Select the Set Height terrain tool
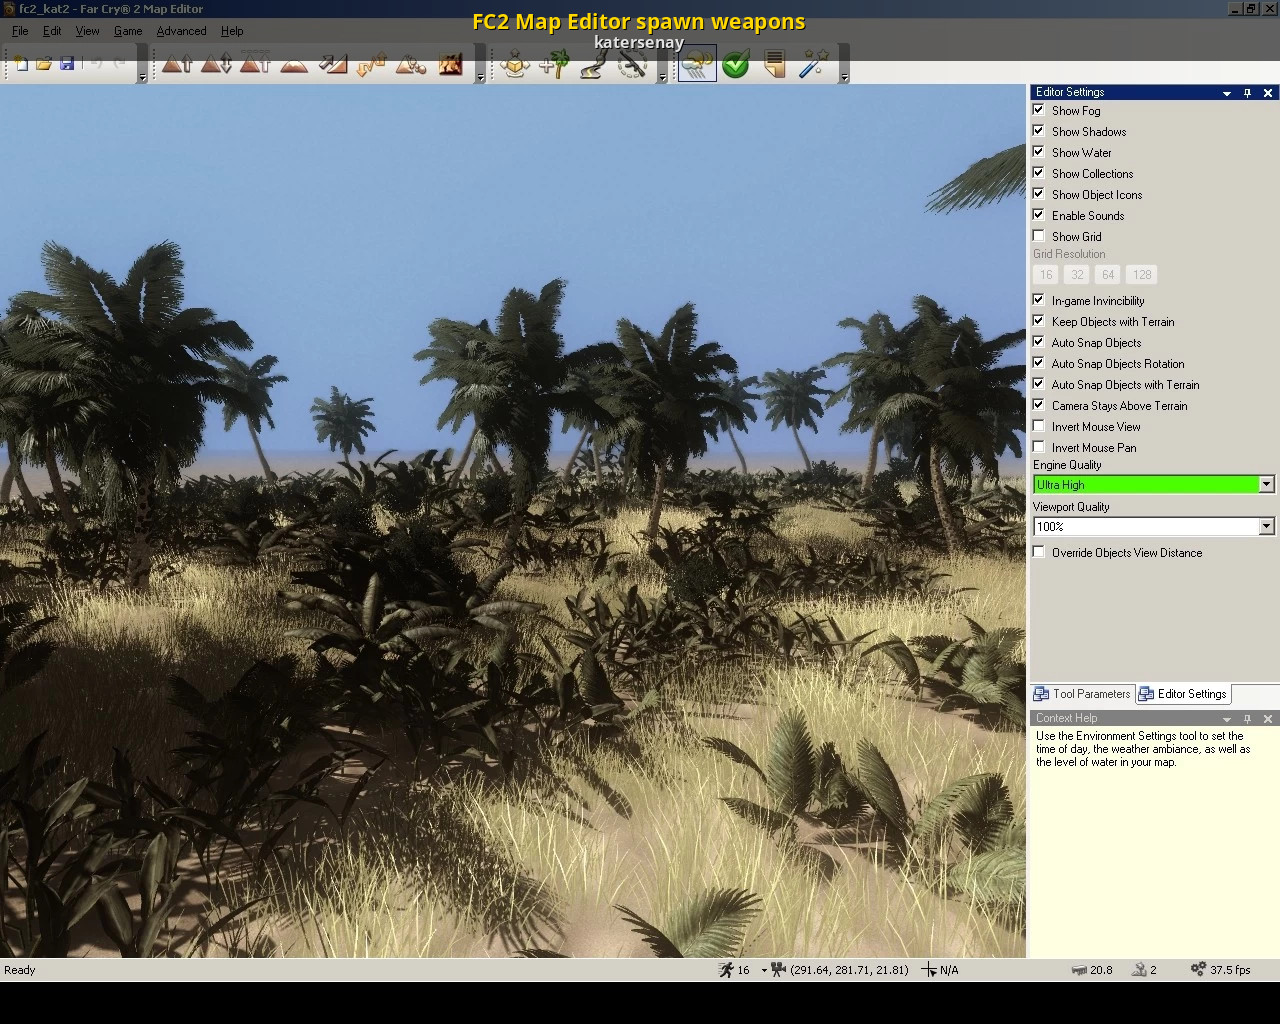The height and width of the screenshot is (1024, 1280). pyautogui.click(x=255, y=64)
